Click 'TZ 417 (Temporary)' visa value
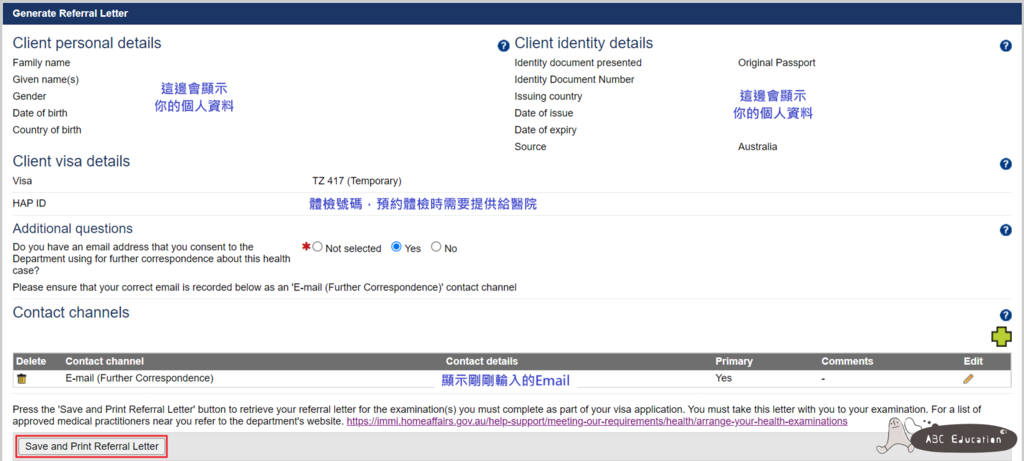Image resolution: width=1024 pixels, height=461 pixels. (x=357, y=181)
